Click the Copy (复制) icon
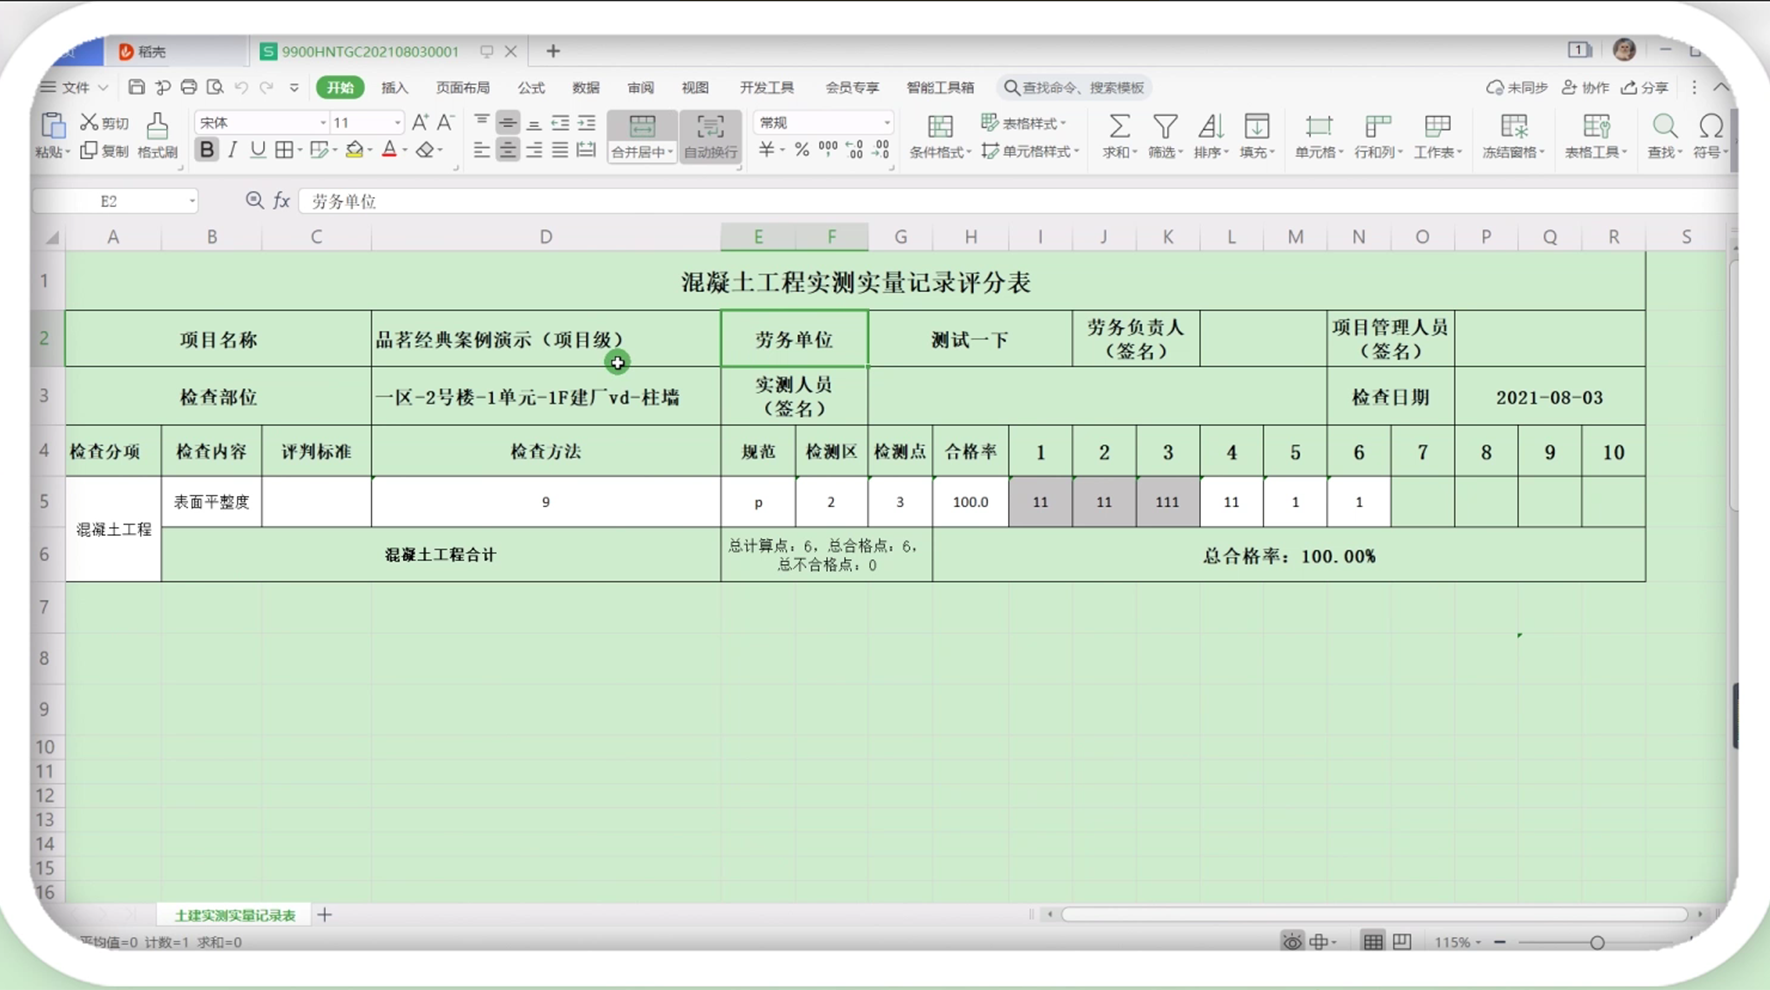 pos(89,150)
